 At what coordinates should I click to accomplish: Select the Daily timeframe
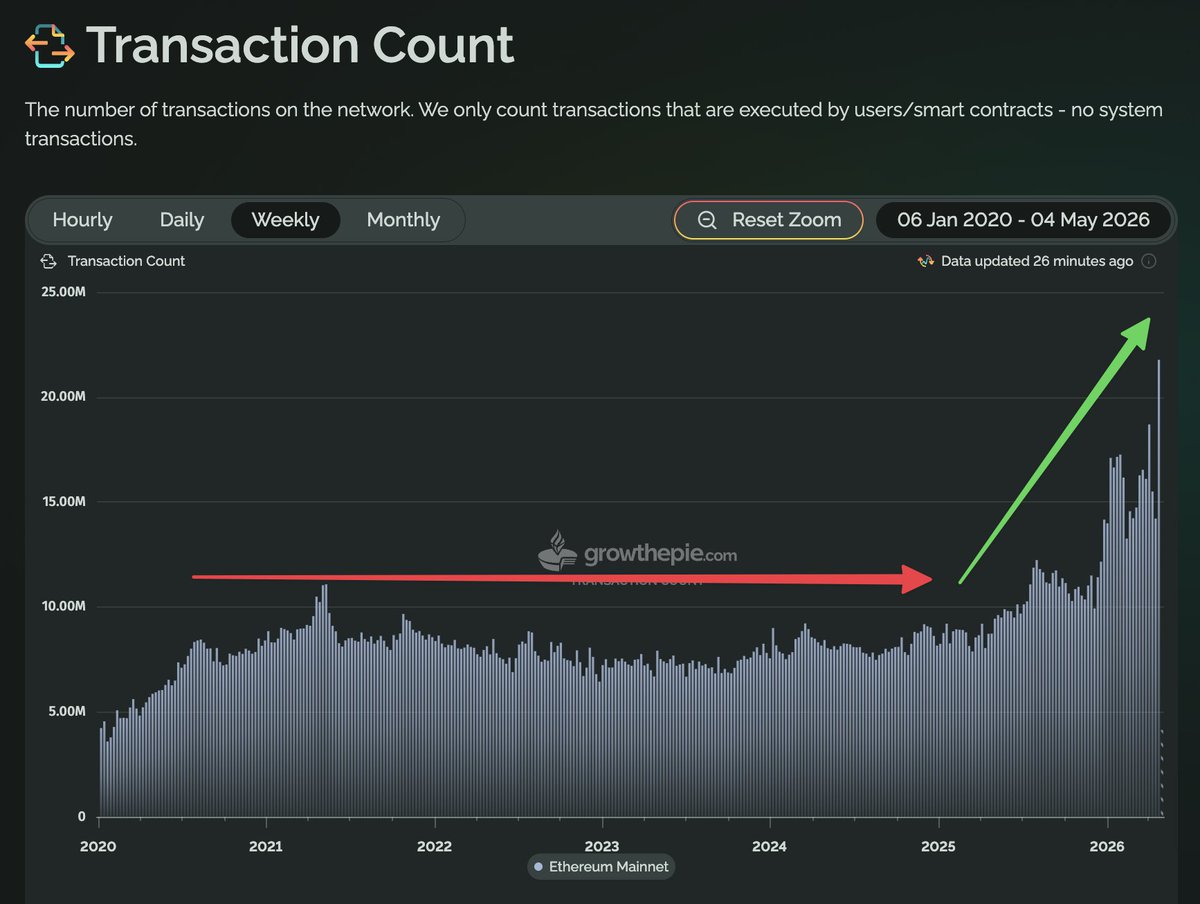182,220
